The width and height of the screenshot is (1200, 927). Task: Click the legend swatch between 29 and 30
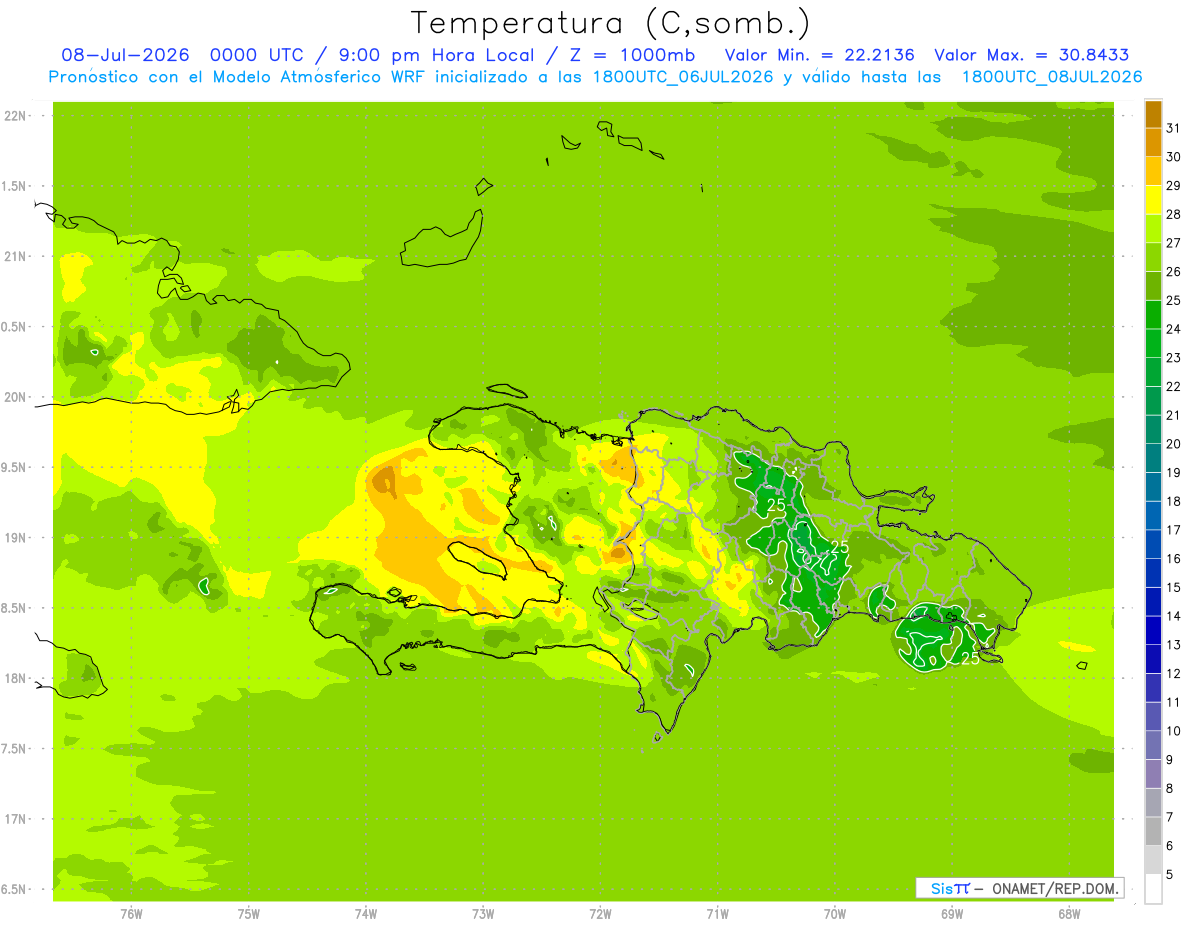[1153, 172]
